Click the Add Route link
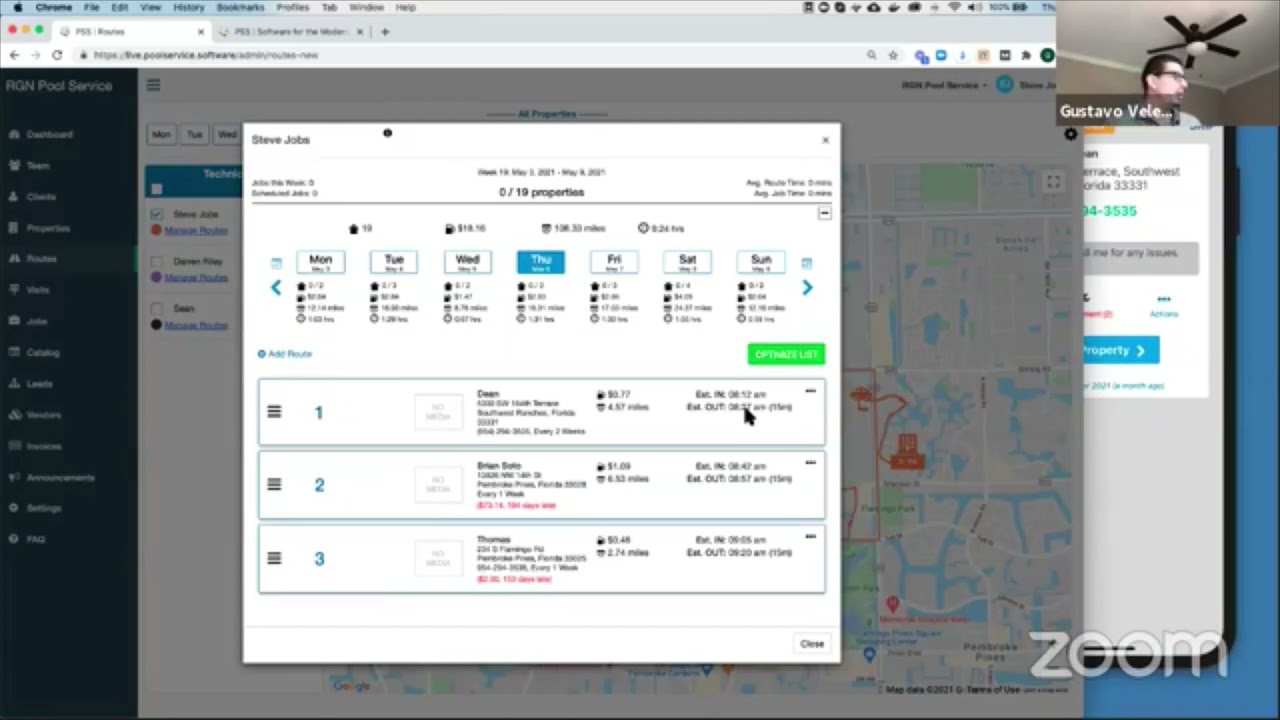The image size is (1280, 720). pyautogui.click(x=285, y=354)
